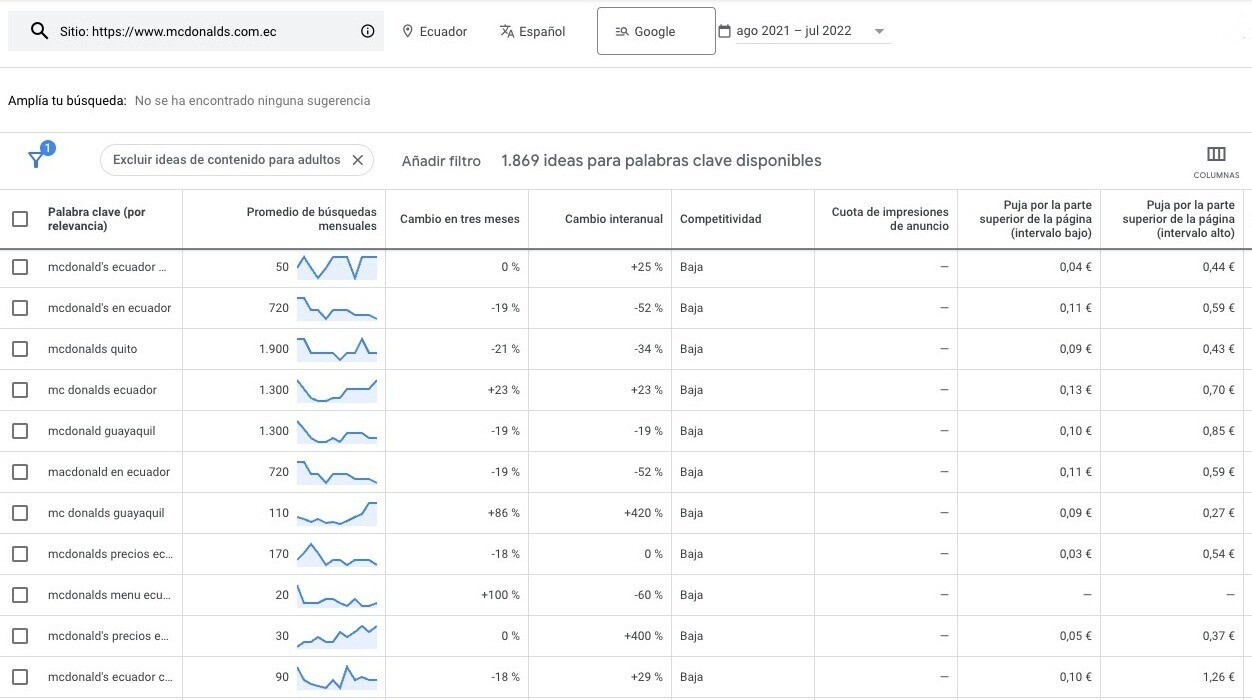View trend sparkline for mc donalds ecuador
This screenshot has height=700, width=1252.
(x=337, y=390)
